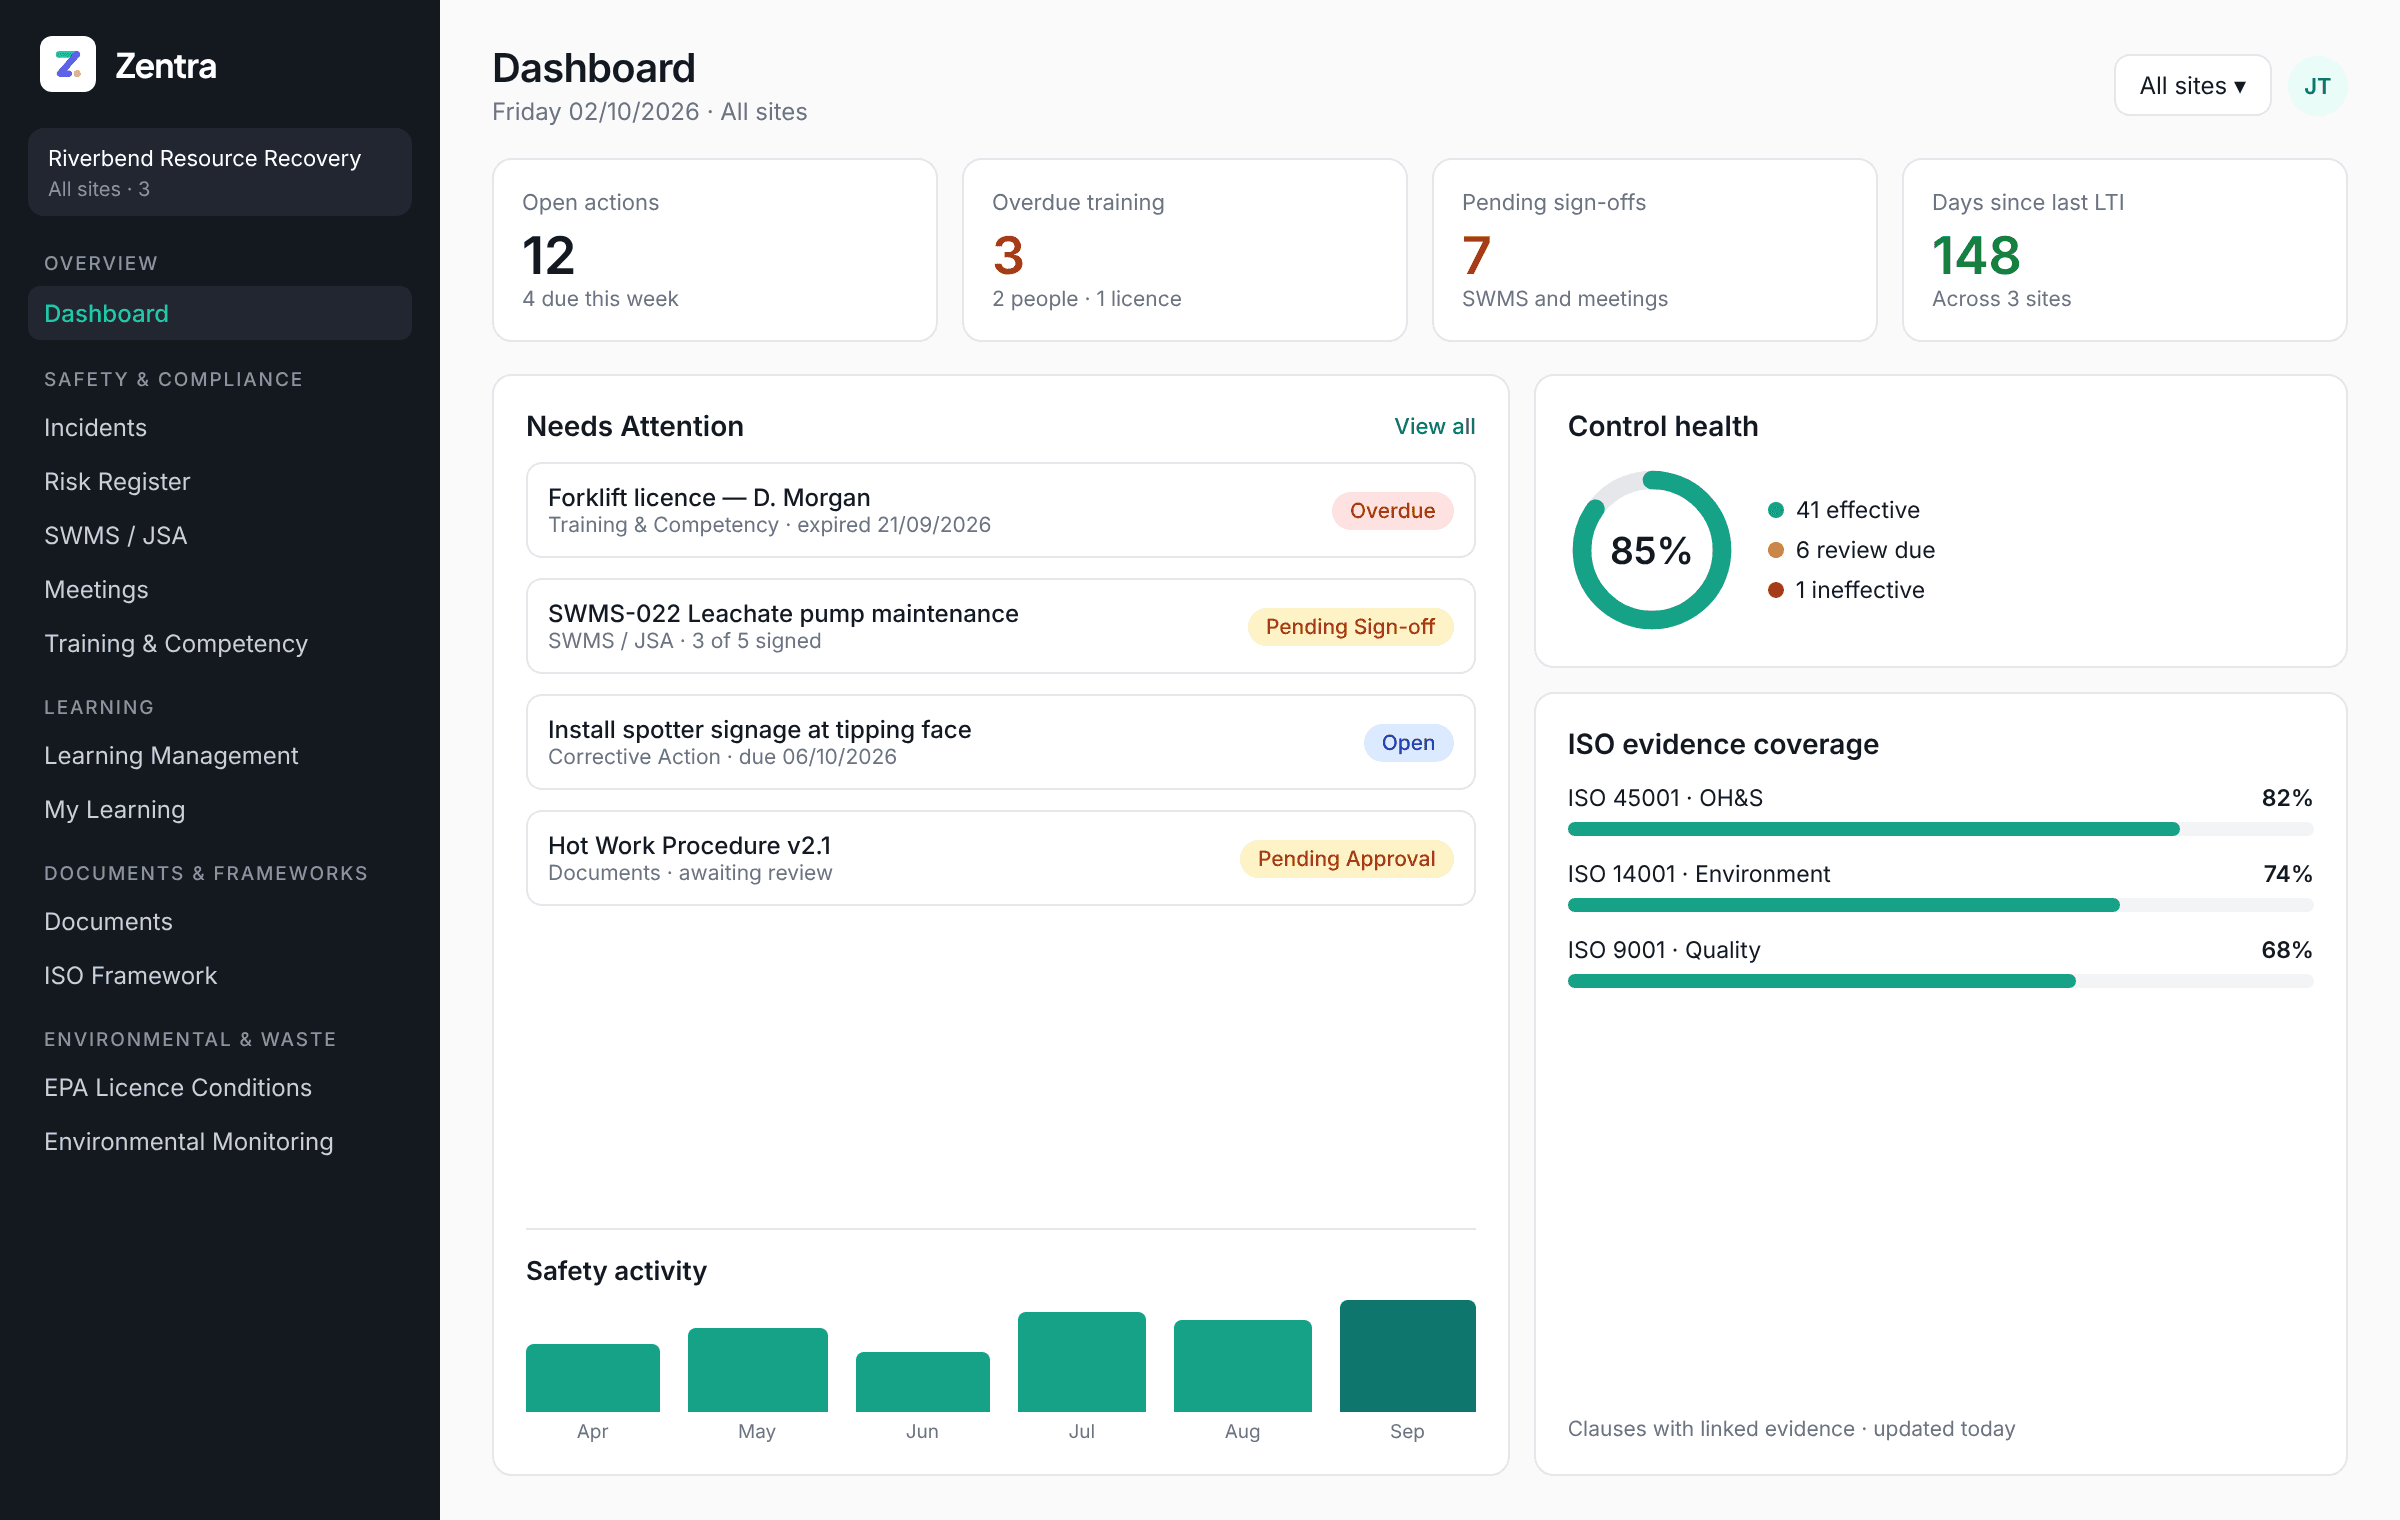The height and width of the screenshot is (1520, 2400).
Task: Click the 'Friday 02/10/2026 · All sites' subtitle
Action: [650, 112]
